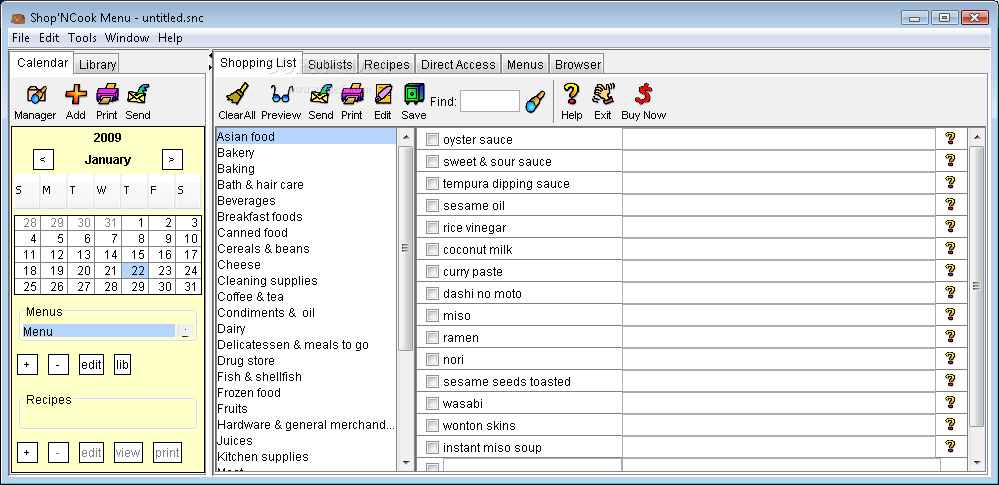999x485 pixels.
Task: Click help icon for miso row
Action: coord(950,314)
